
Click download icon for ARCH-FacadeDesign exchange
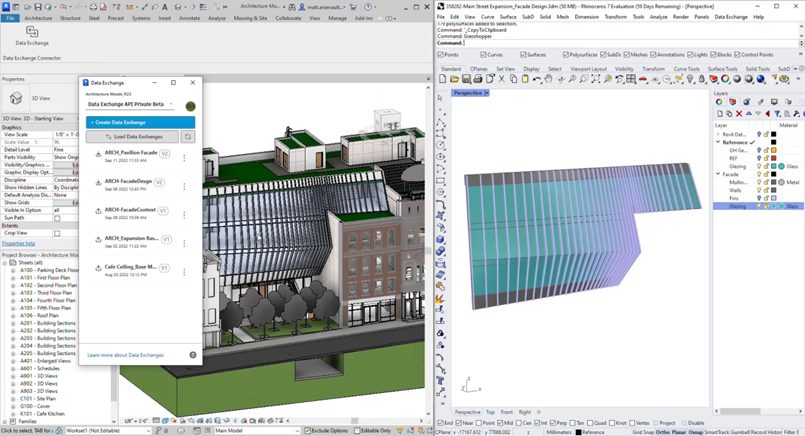coord(98,183)
